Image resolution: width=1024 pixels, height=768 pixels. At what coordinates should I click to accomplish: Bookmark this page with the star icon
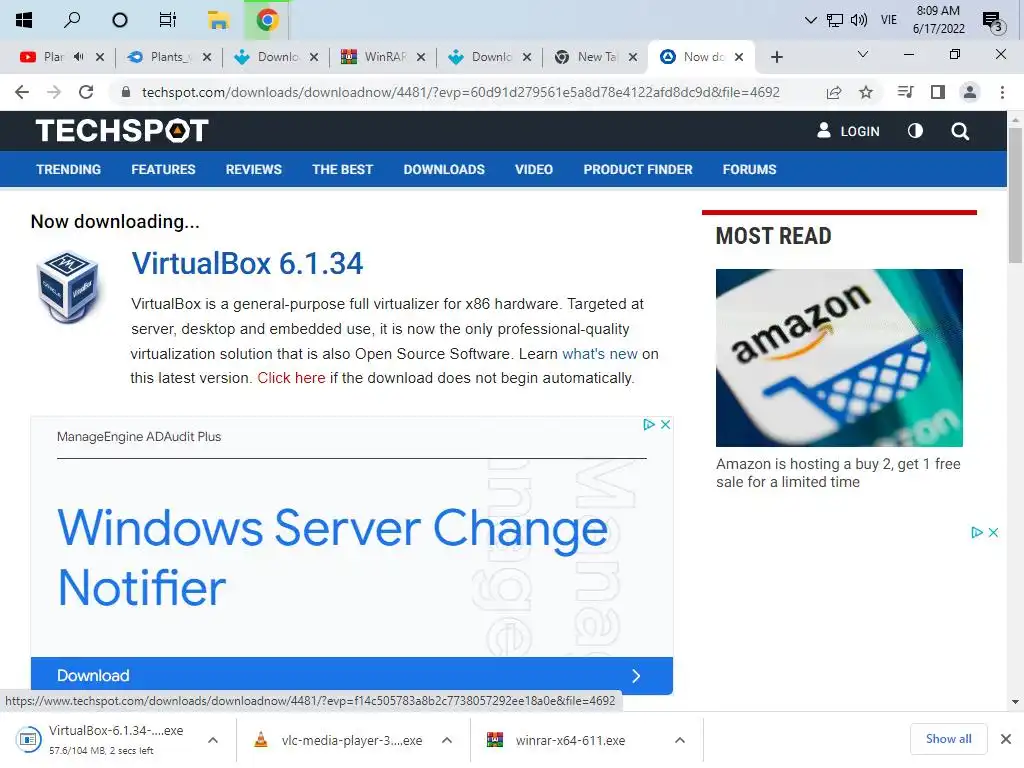[866, 92]
